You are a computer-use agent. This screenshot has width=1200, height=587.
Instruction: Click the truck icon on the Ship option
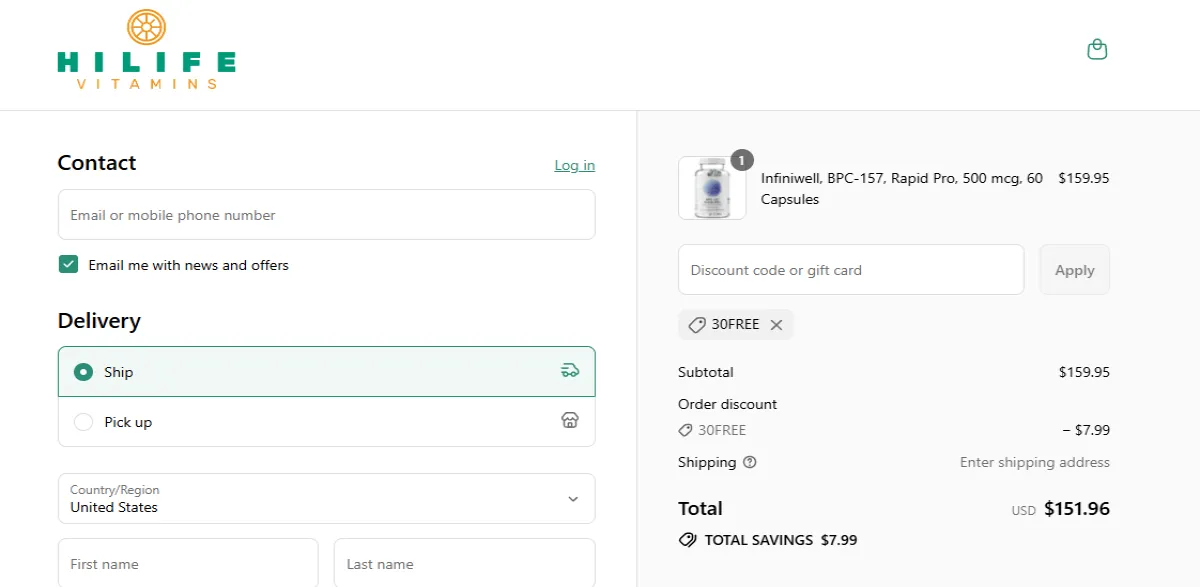click(570, 369)
